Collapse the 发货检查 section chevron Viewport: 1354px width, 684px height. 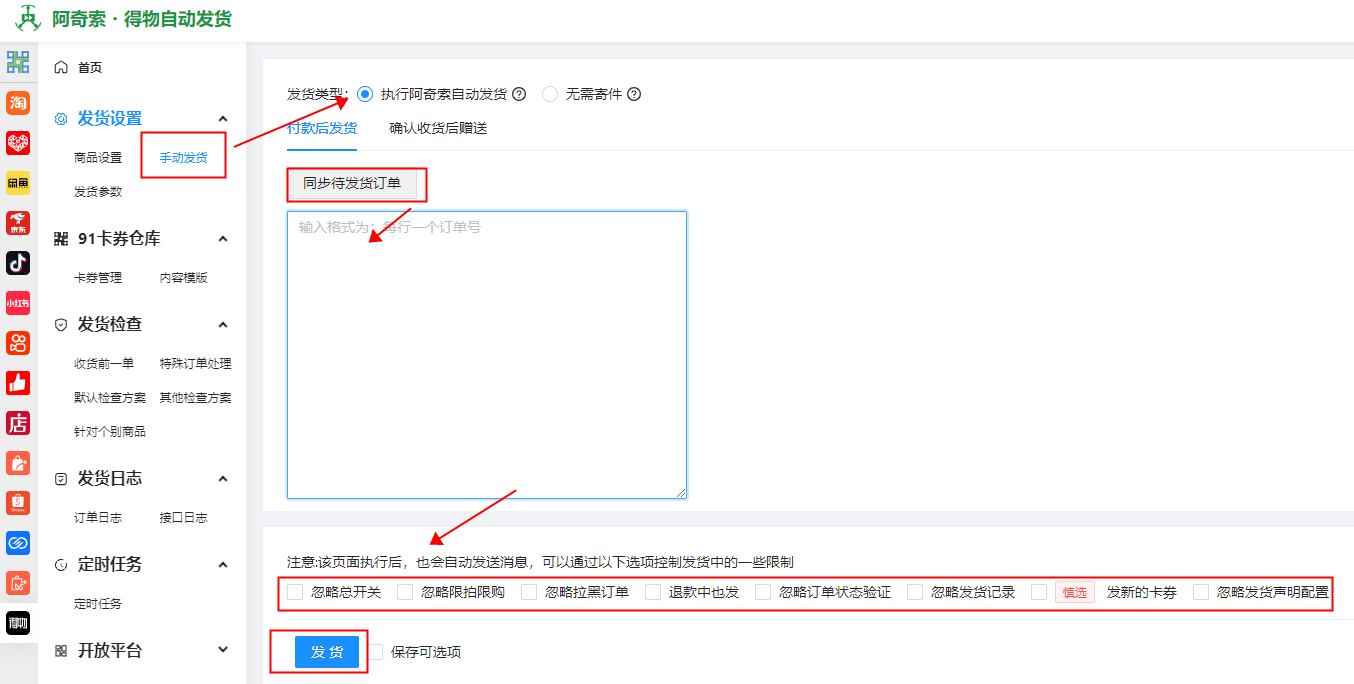[x=223, y=324]
